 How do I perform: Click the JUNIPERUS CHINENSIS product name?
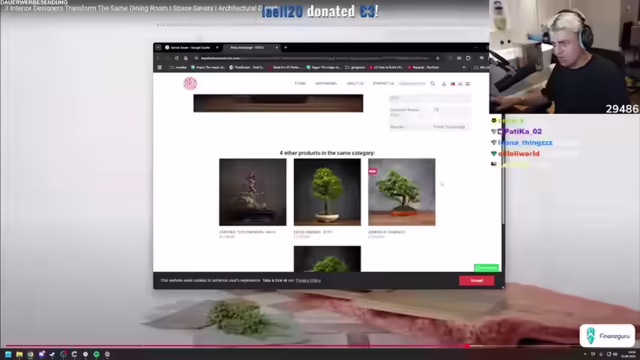click(387, 232)
